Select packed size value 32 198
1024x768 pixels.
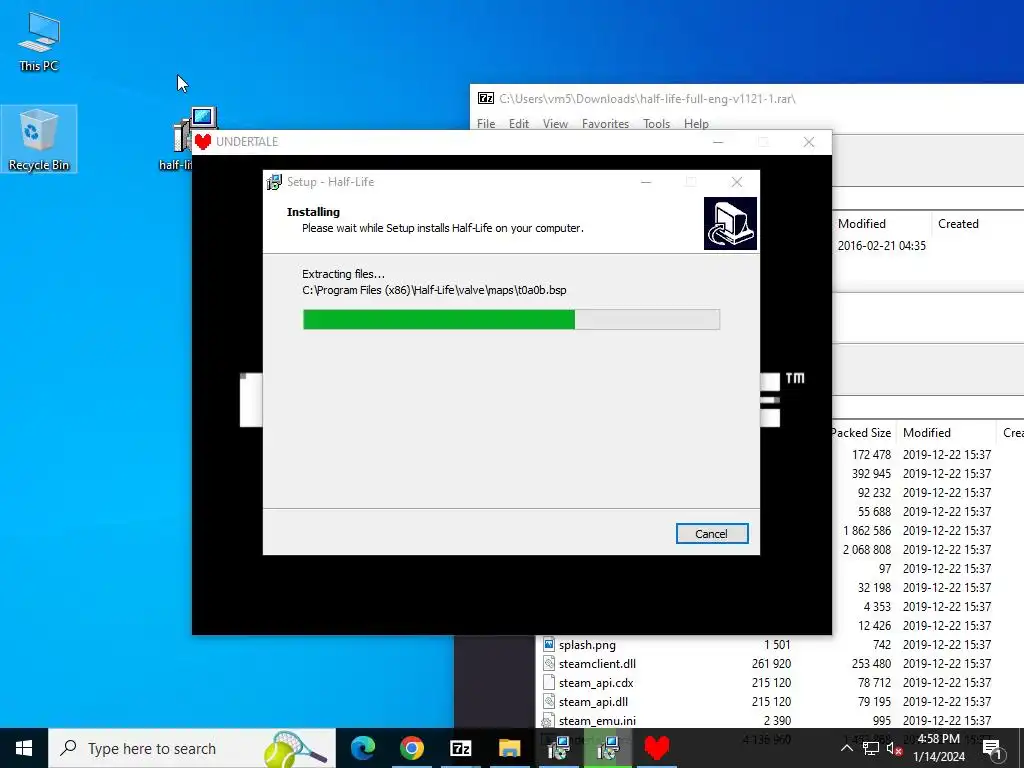pos(874,587)
